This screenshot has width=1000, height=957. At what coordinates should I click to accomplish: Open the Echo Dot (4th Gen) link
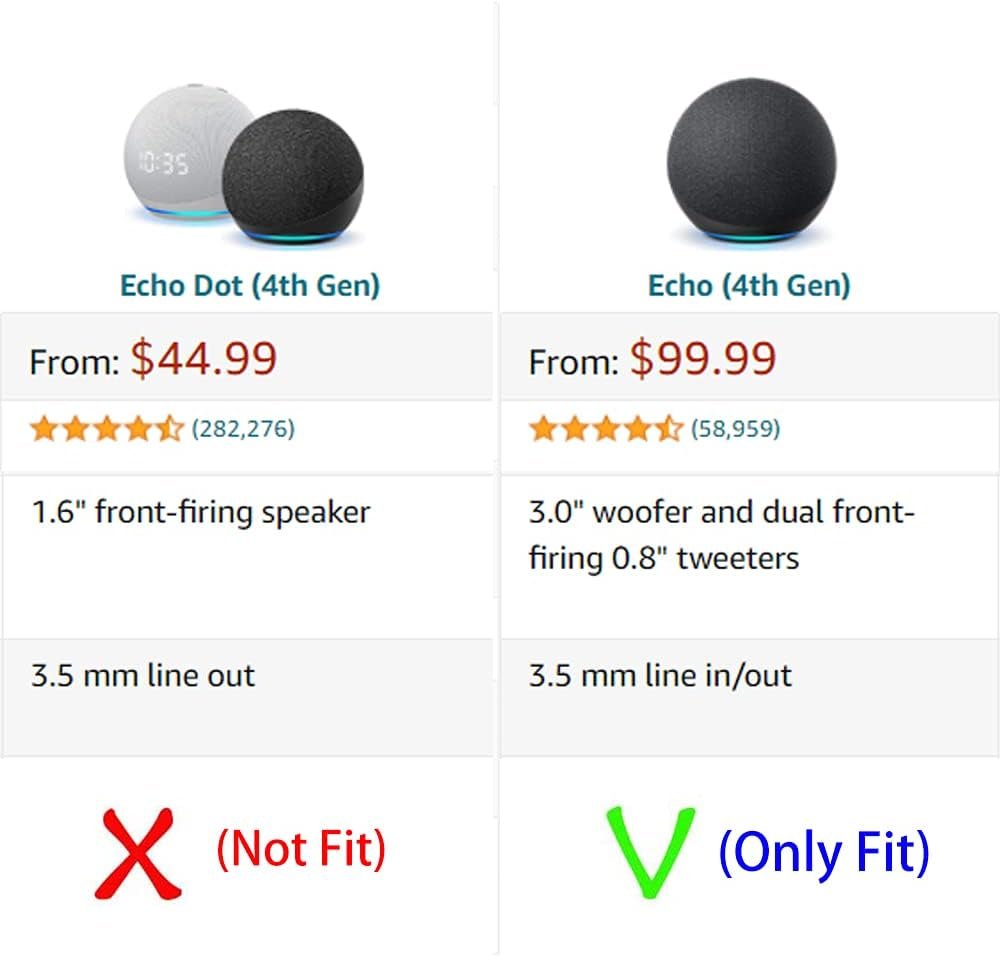(x=250, y=286)
